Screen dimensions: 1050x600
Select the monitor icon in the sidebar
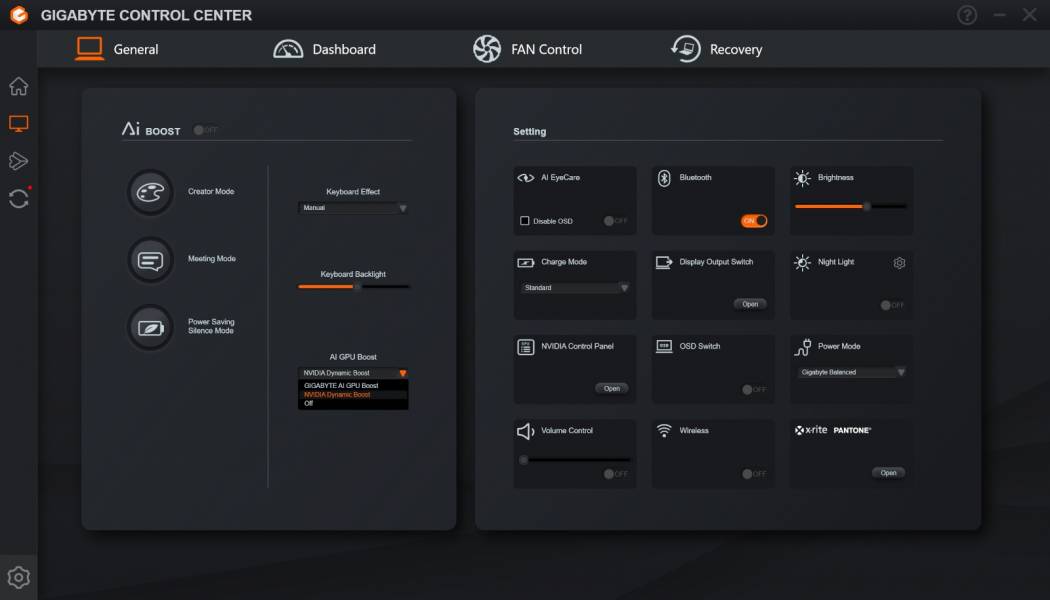[19, 123]
